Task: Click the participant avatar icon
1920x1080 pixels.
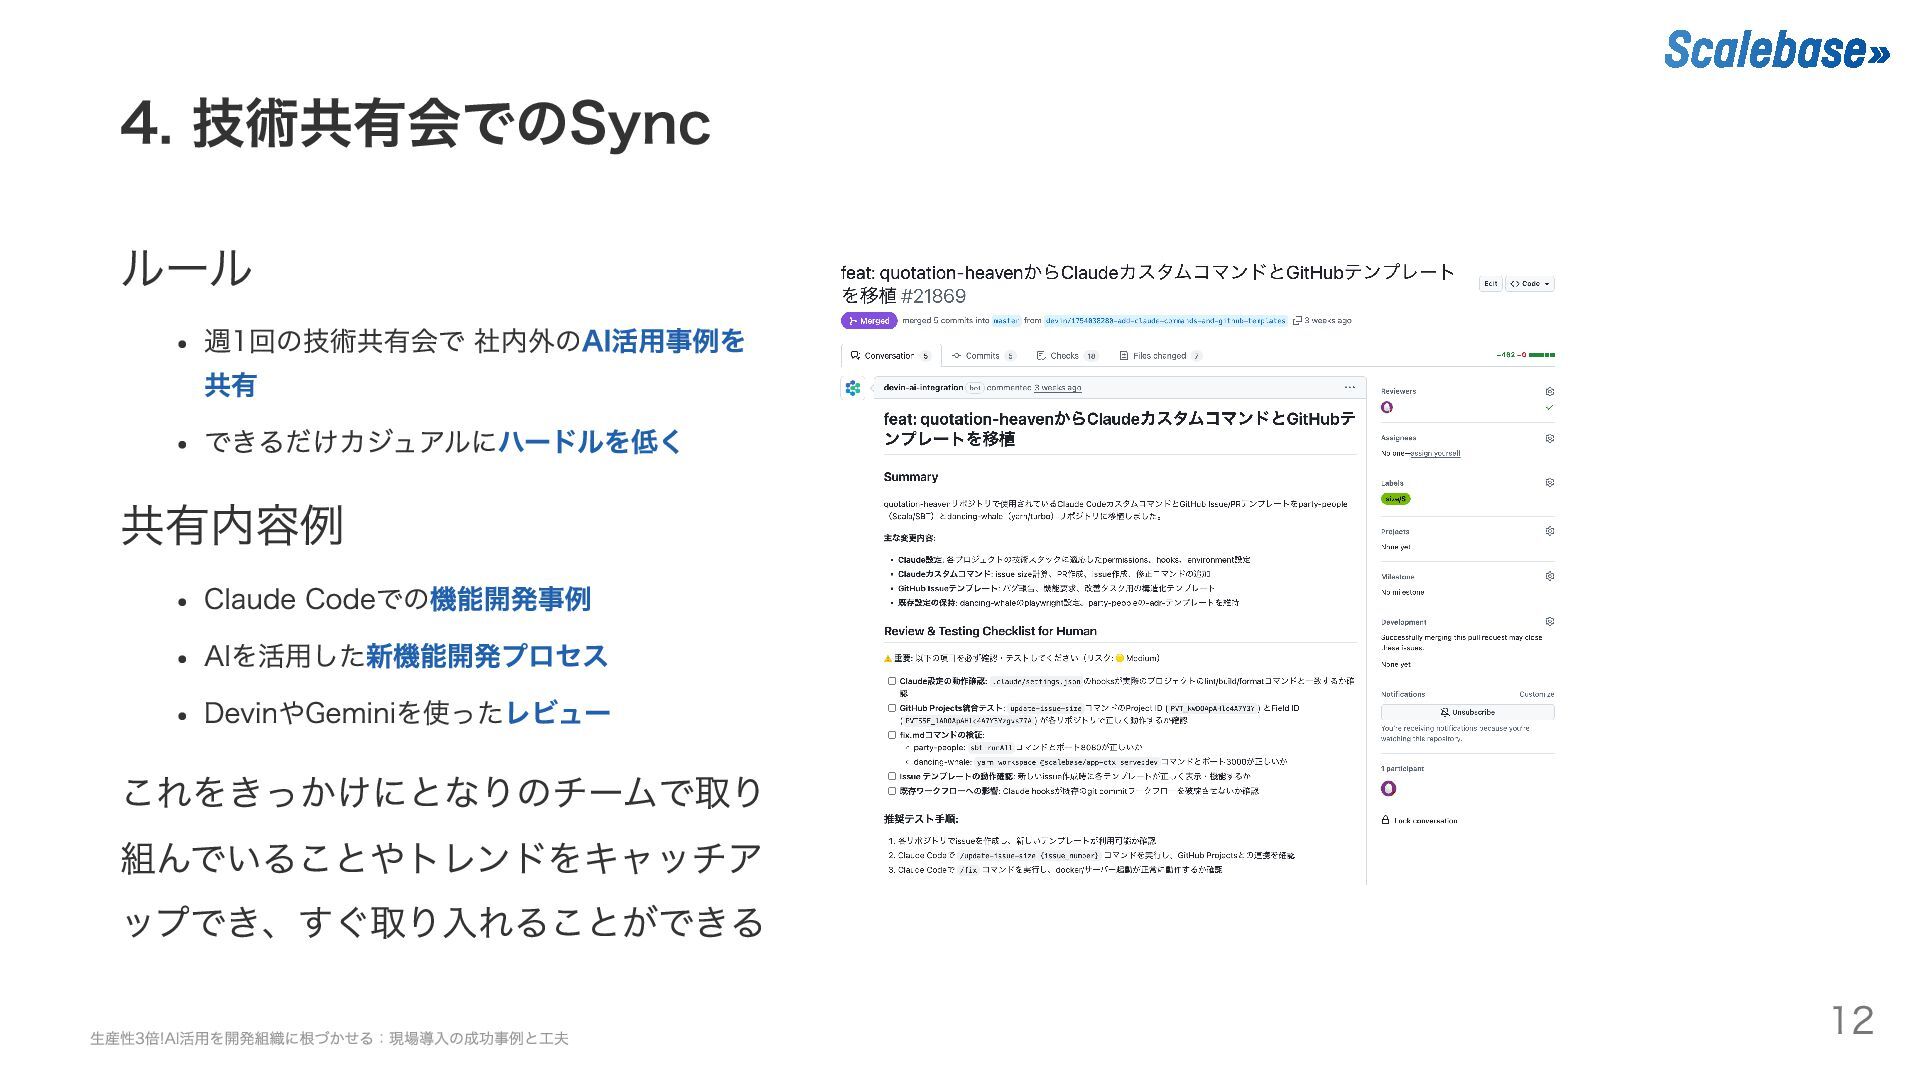Action: click(1388, 789)
